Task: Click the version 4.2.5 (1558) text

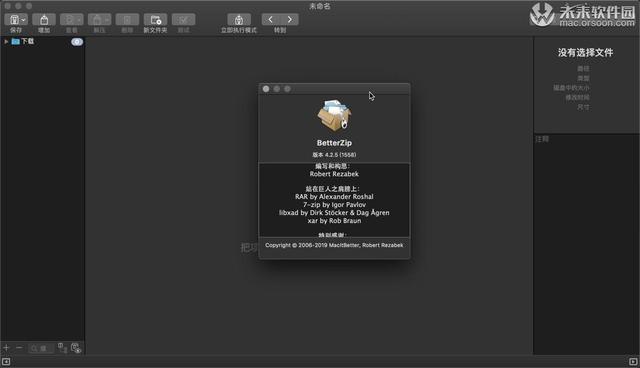Action: pyautogui.click(x=334, y=155)
